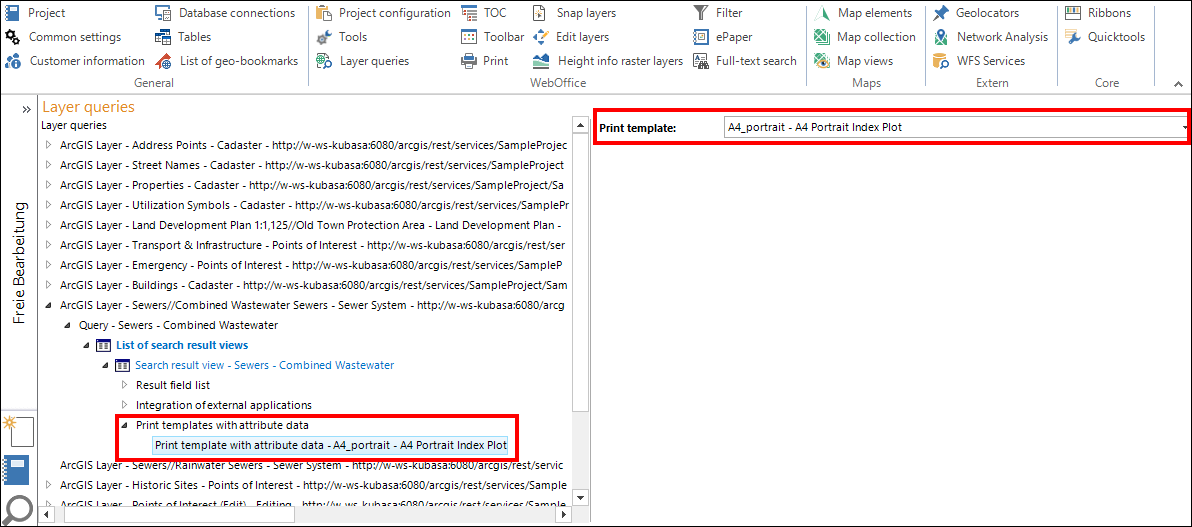Open the Tools ribbon icon
Screen dimensions: 1192x527
(324, 37)
